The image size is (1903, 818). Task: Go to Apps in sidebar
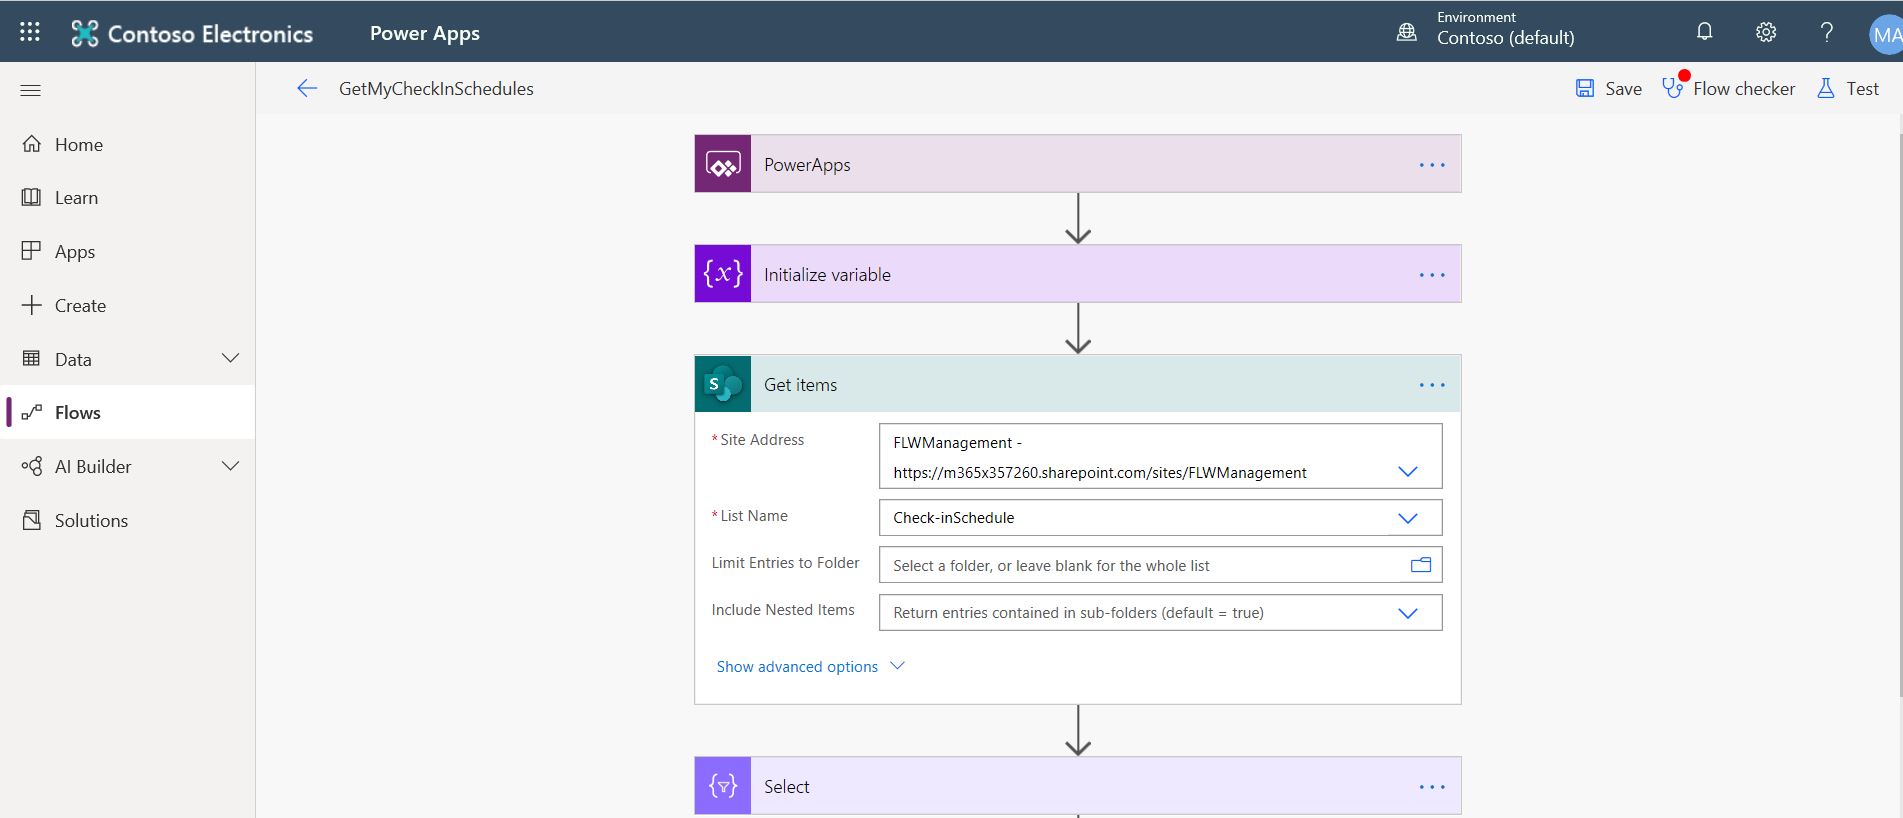click(128, 251)
